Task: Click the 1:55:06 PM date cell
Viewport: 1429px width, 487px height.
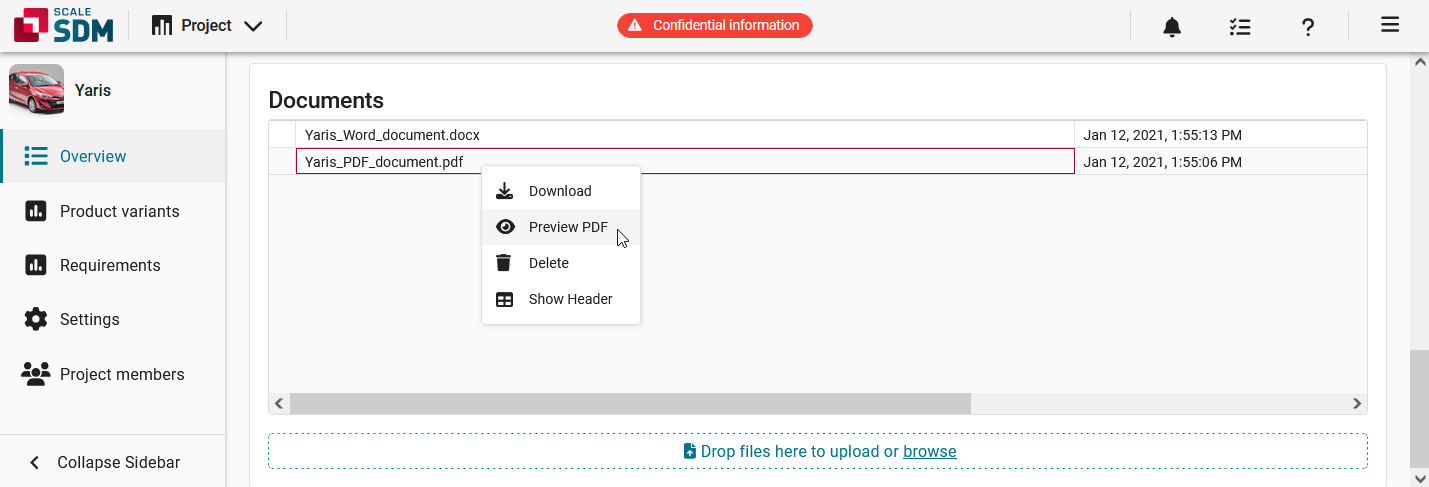Action: coord(1220,162)
